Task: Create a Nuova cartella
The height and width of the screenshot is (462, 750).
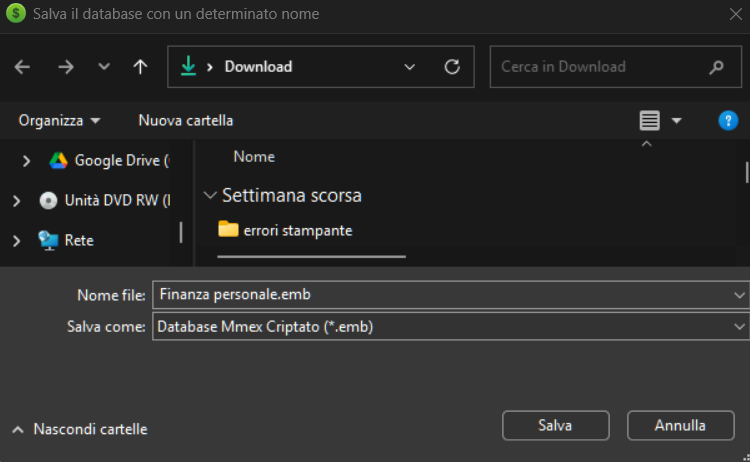Action: (x=186, y=121)
